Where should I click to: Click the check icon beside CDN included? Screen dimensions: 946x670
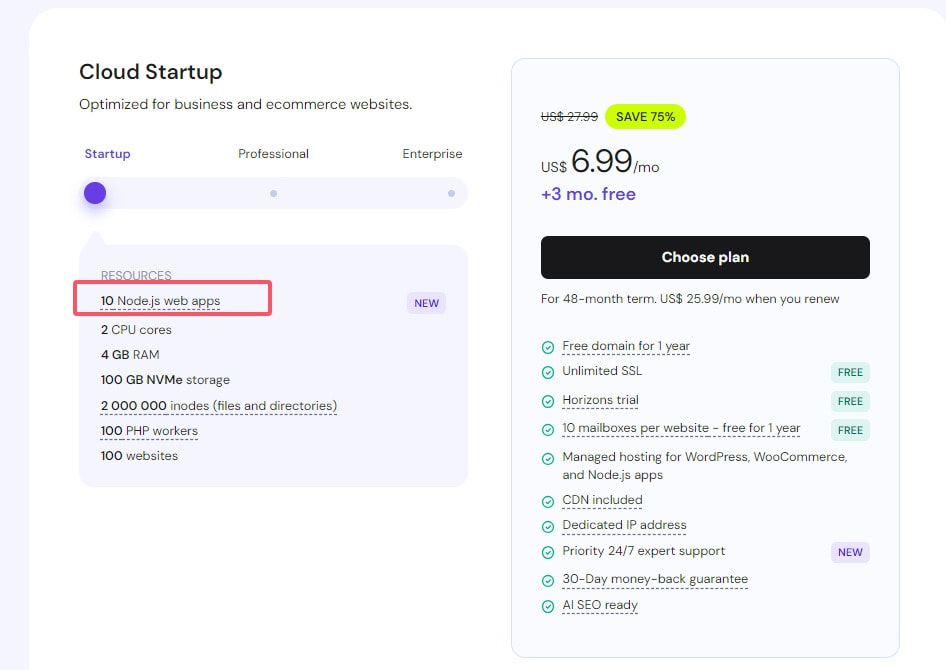(x=548, y=501)
